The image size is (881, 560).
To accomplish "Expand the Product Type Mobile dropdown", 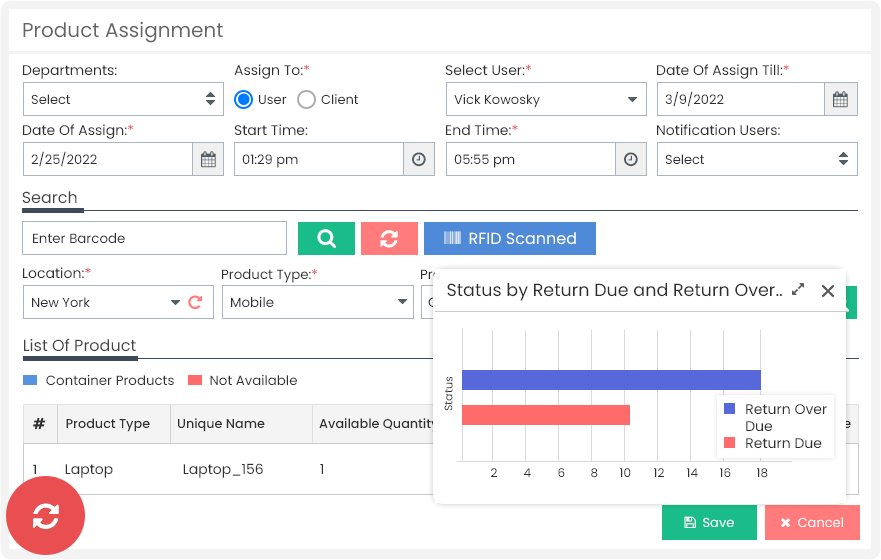I will click(x=318, y=302).
